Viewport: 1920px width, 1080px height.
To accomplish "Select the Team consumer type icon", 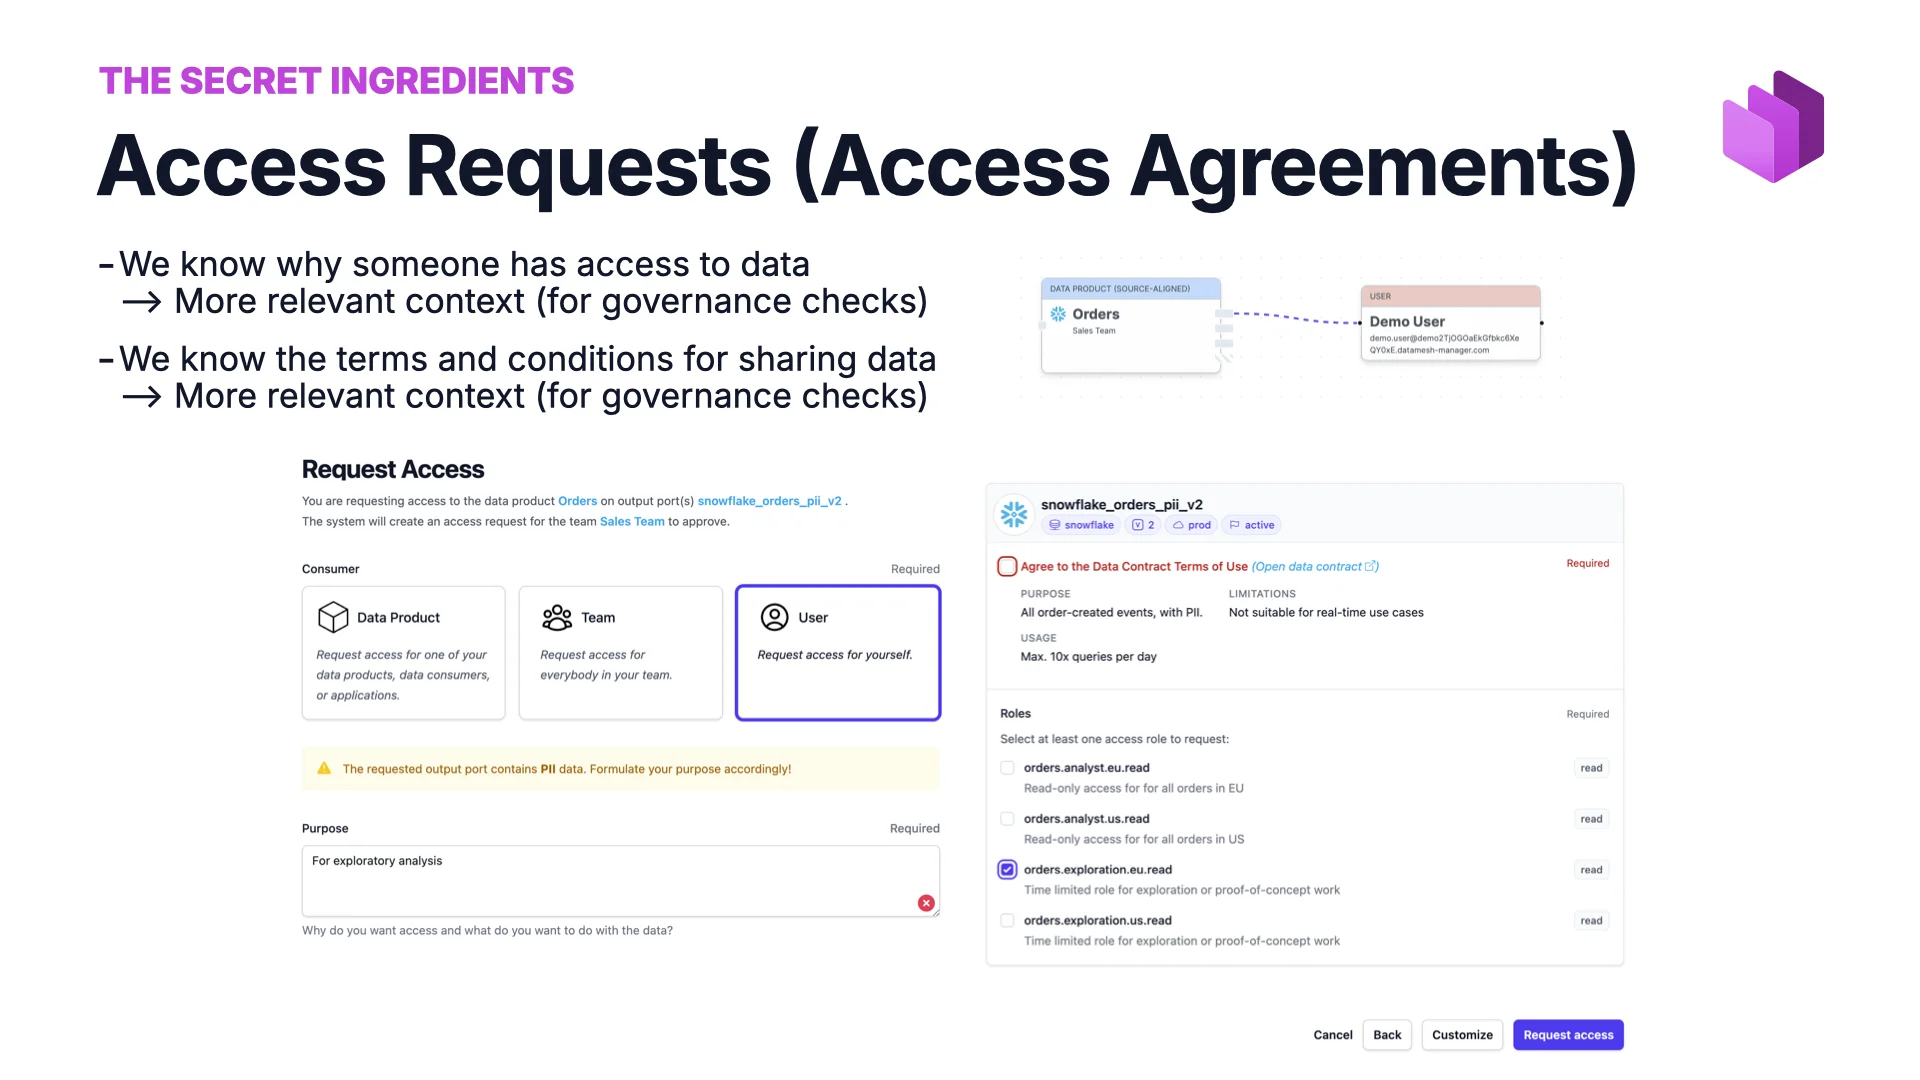I will (557, 617).
